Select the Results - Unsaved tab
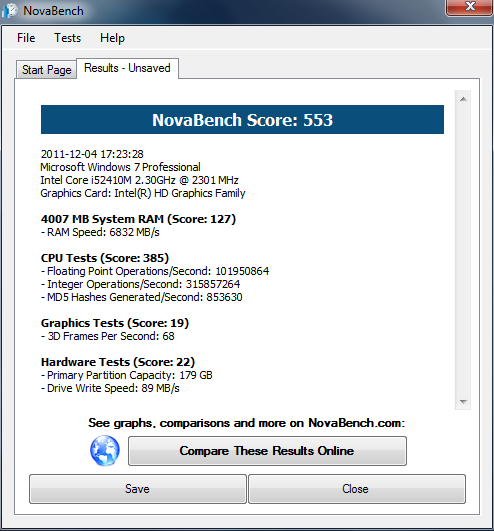The image size is (494, 531). tap(127, 68)
